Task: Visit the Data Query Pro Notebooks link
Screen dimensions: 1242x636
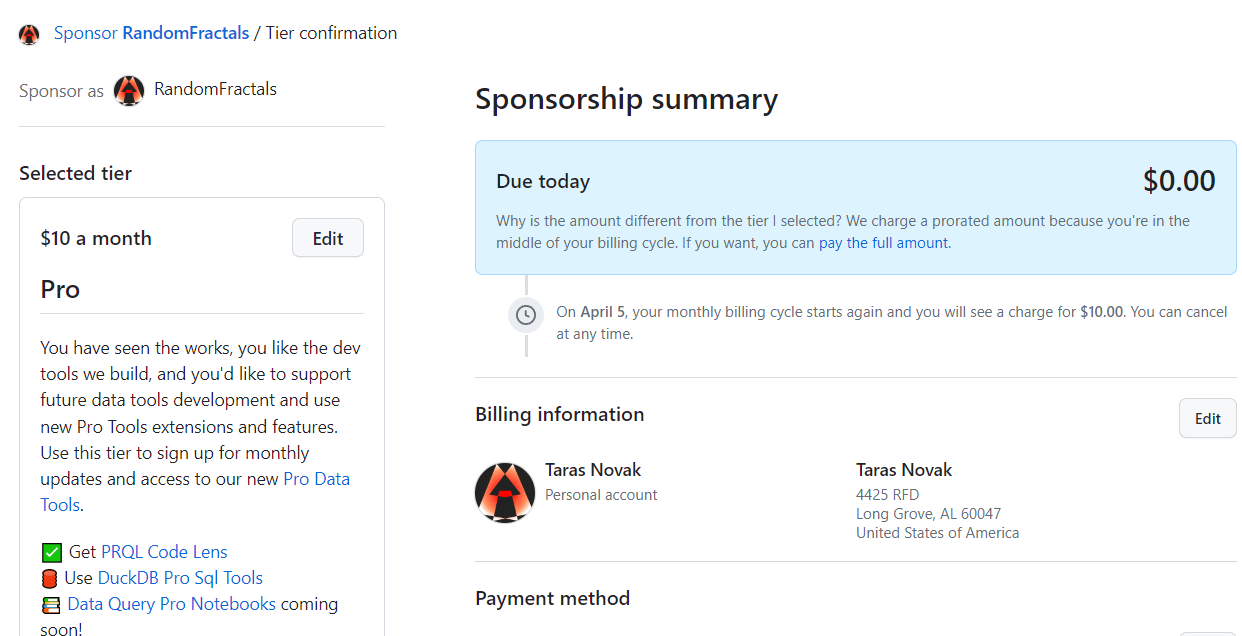Action: 171,604
